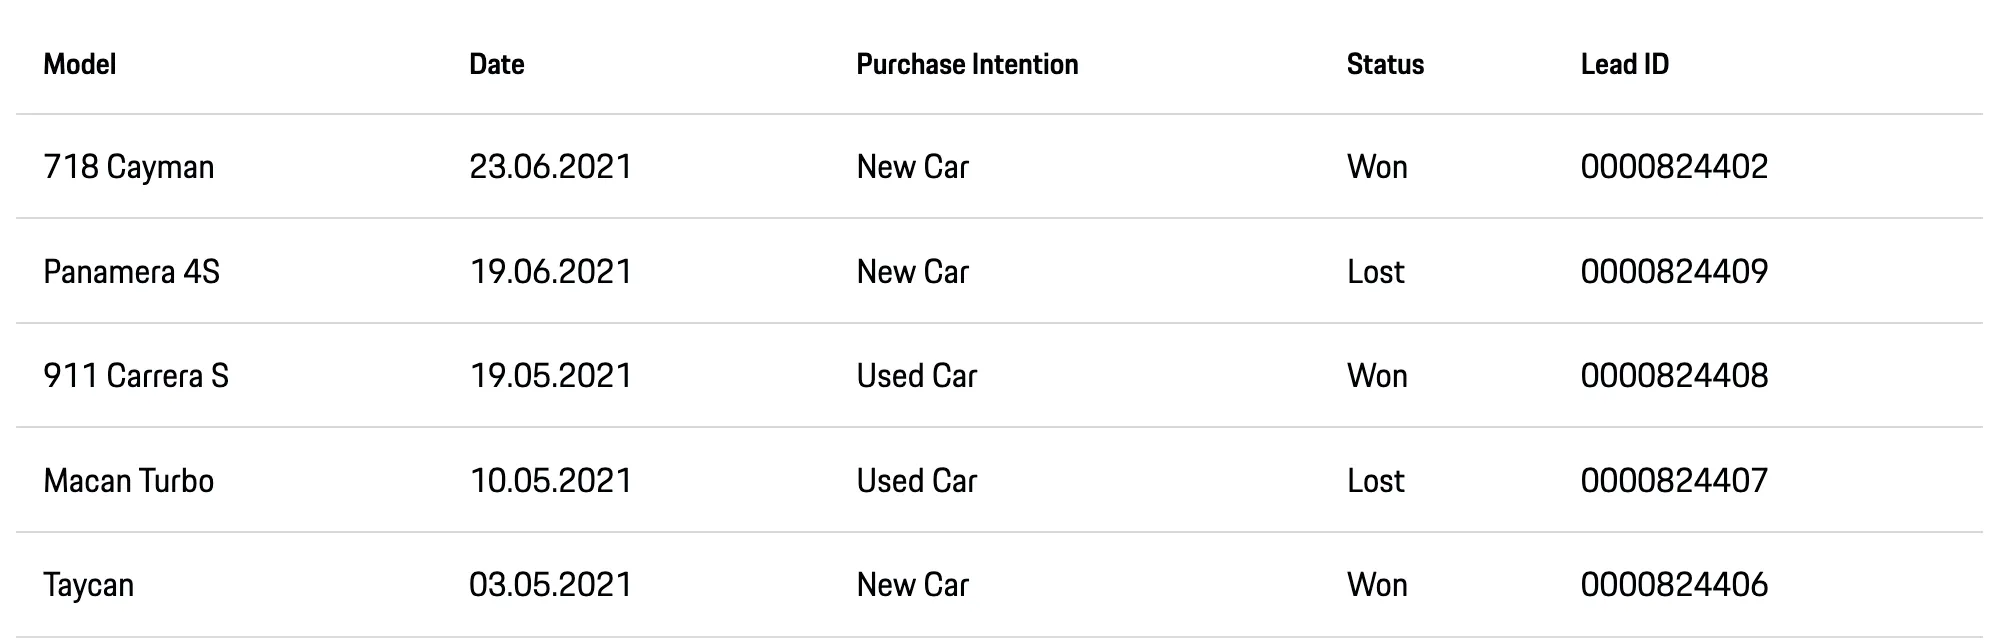Click the Won status in Taycan row
The image size is (1996, 644).
click(x=1377, y=585)
